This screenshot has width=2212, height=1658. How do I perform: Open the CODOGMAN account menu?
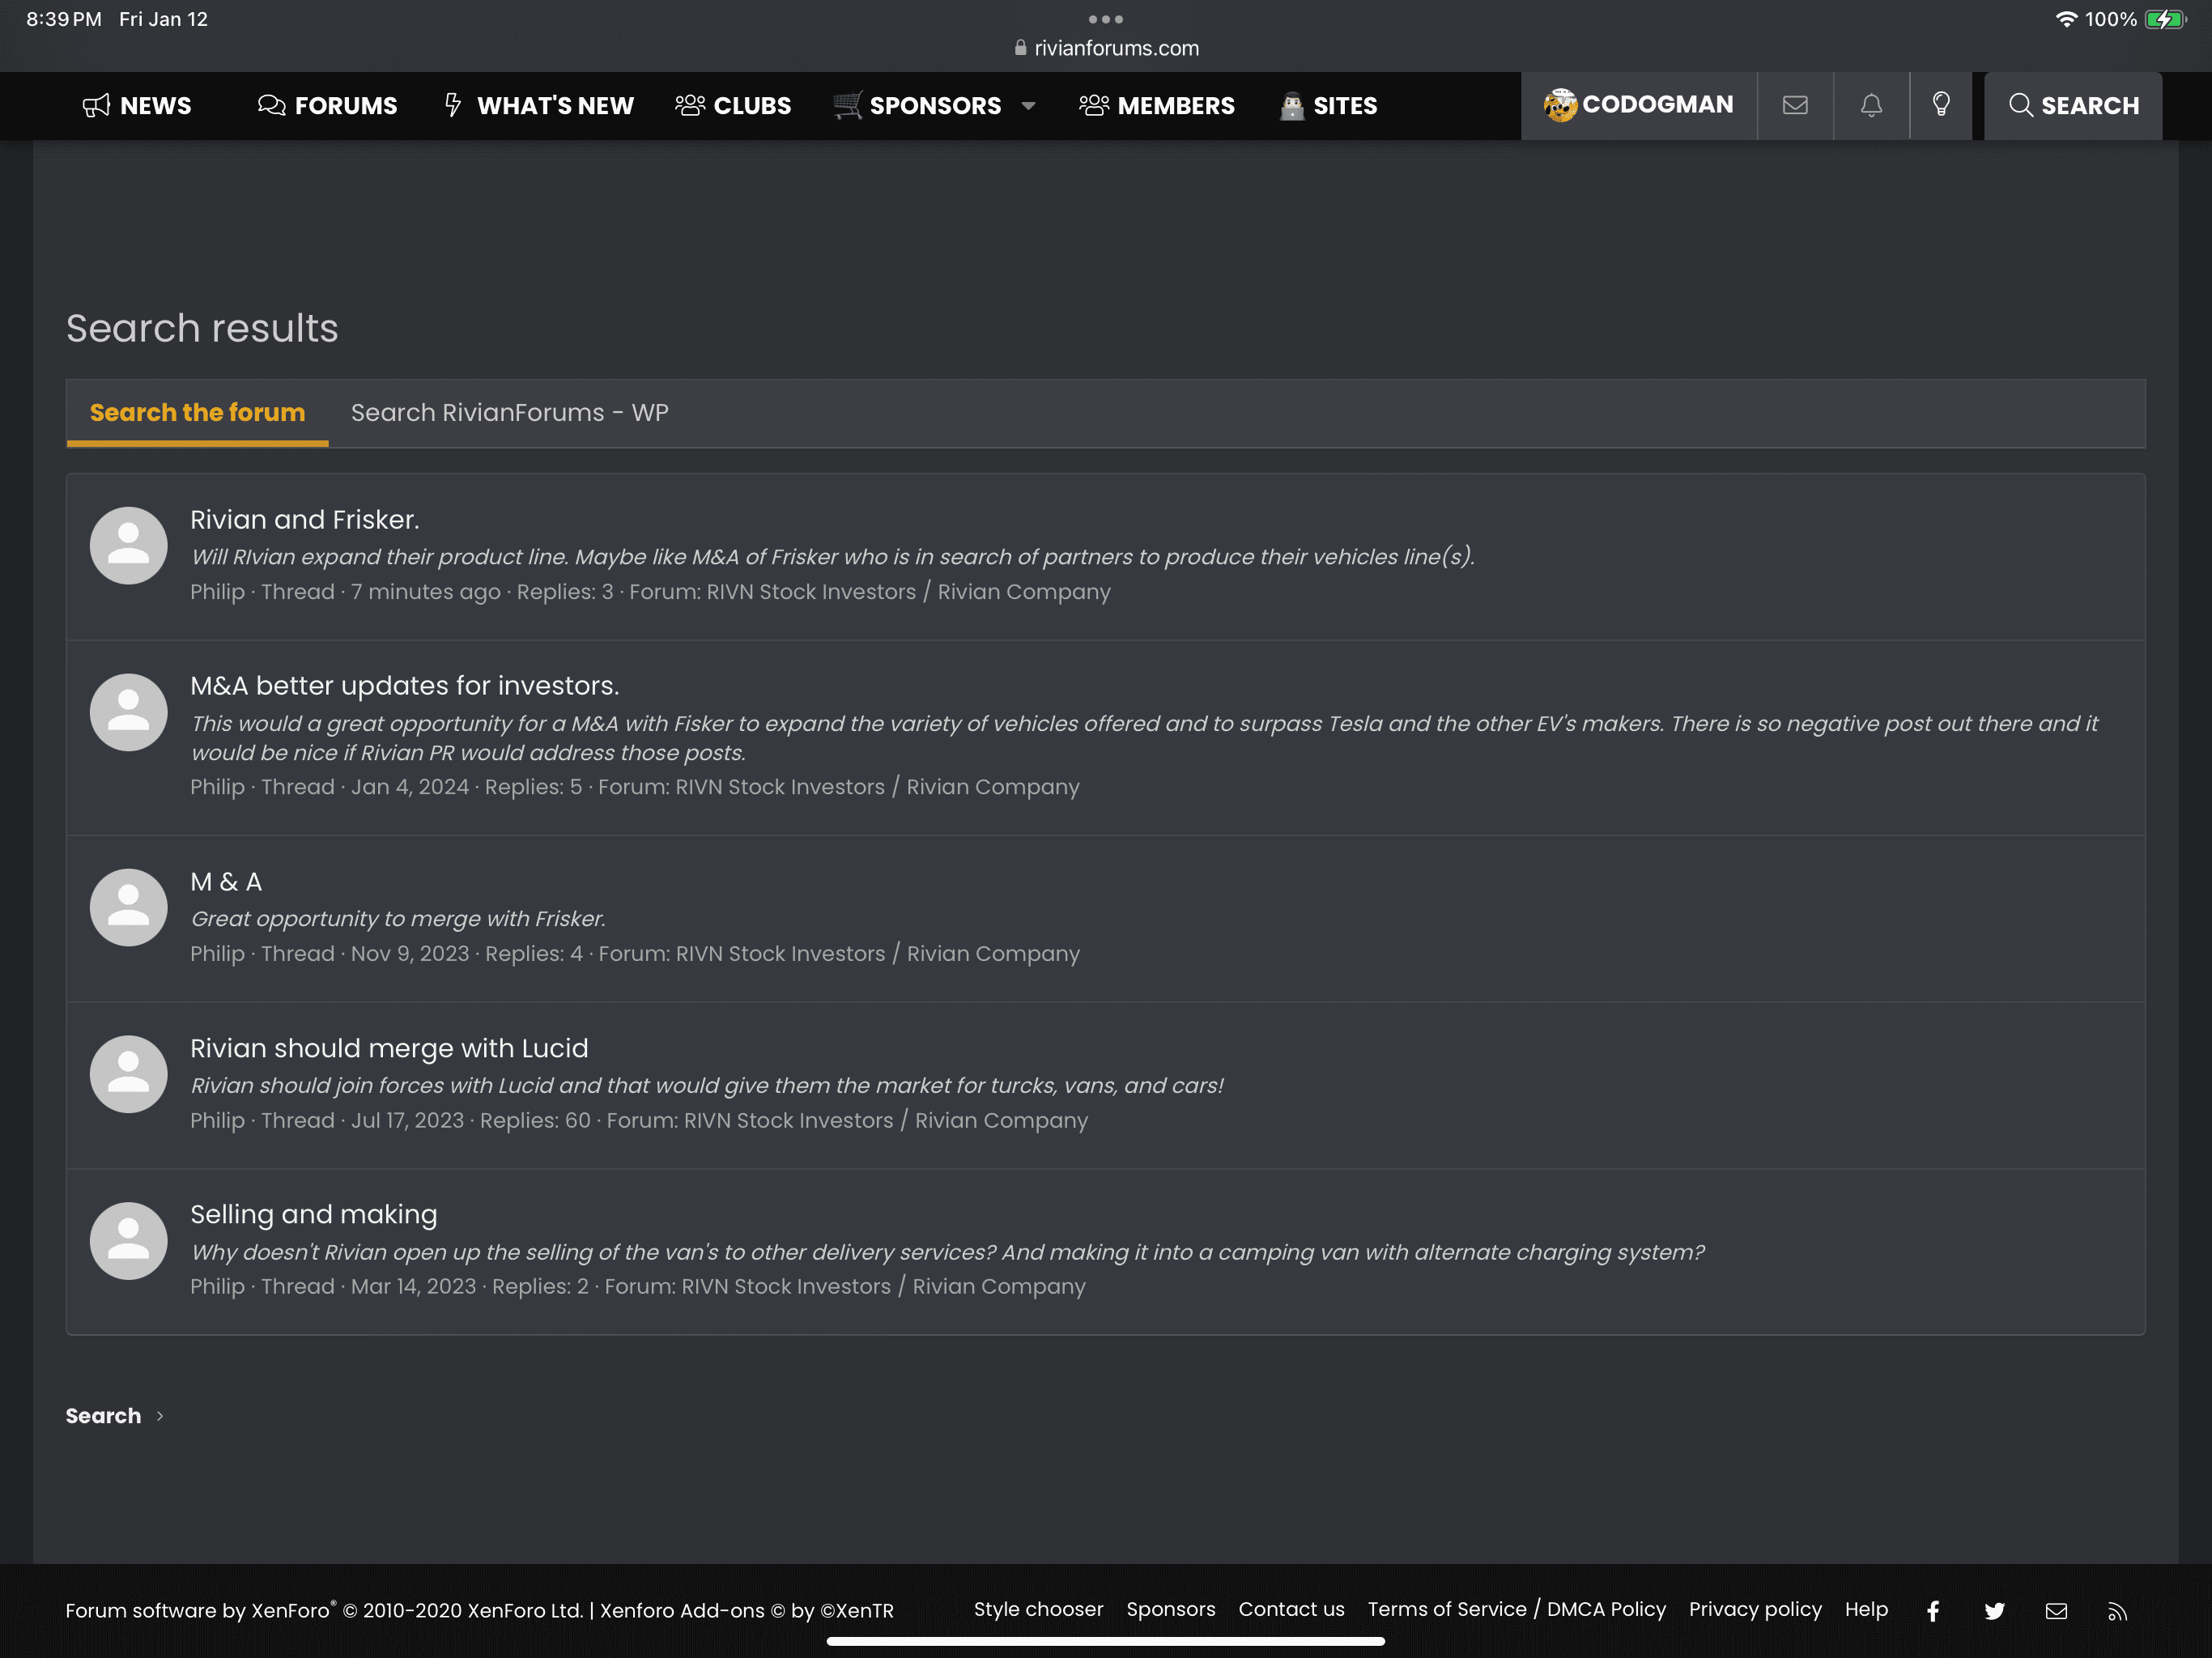click(1639, 105)
